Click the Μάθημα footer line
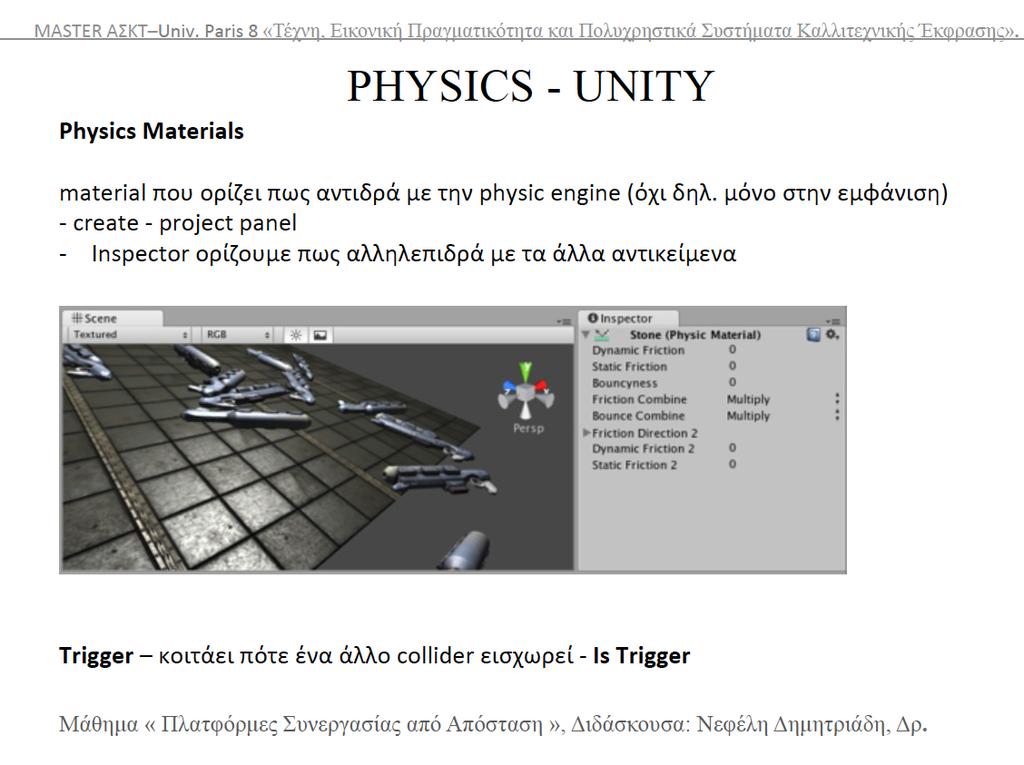Viewport: 1024px width, 765px height. [x=493, y=724]
